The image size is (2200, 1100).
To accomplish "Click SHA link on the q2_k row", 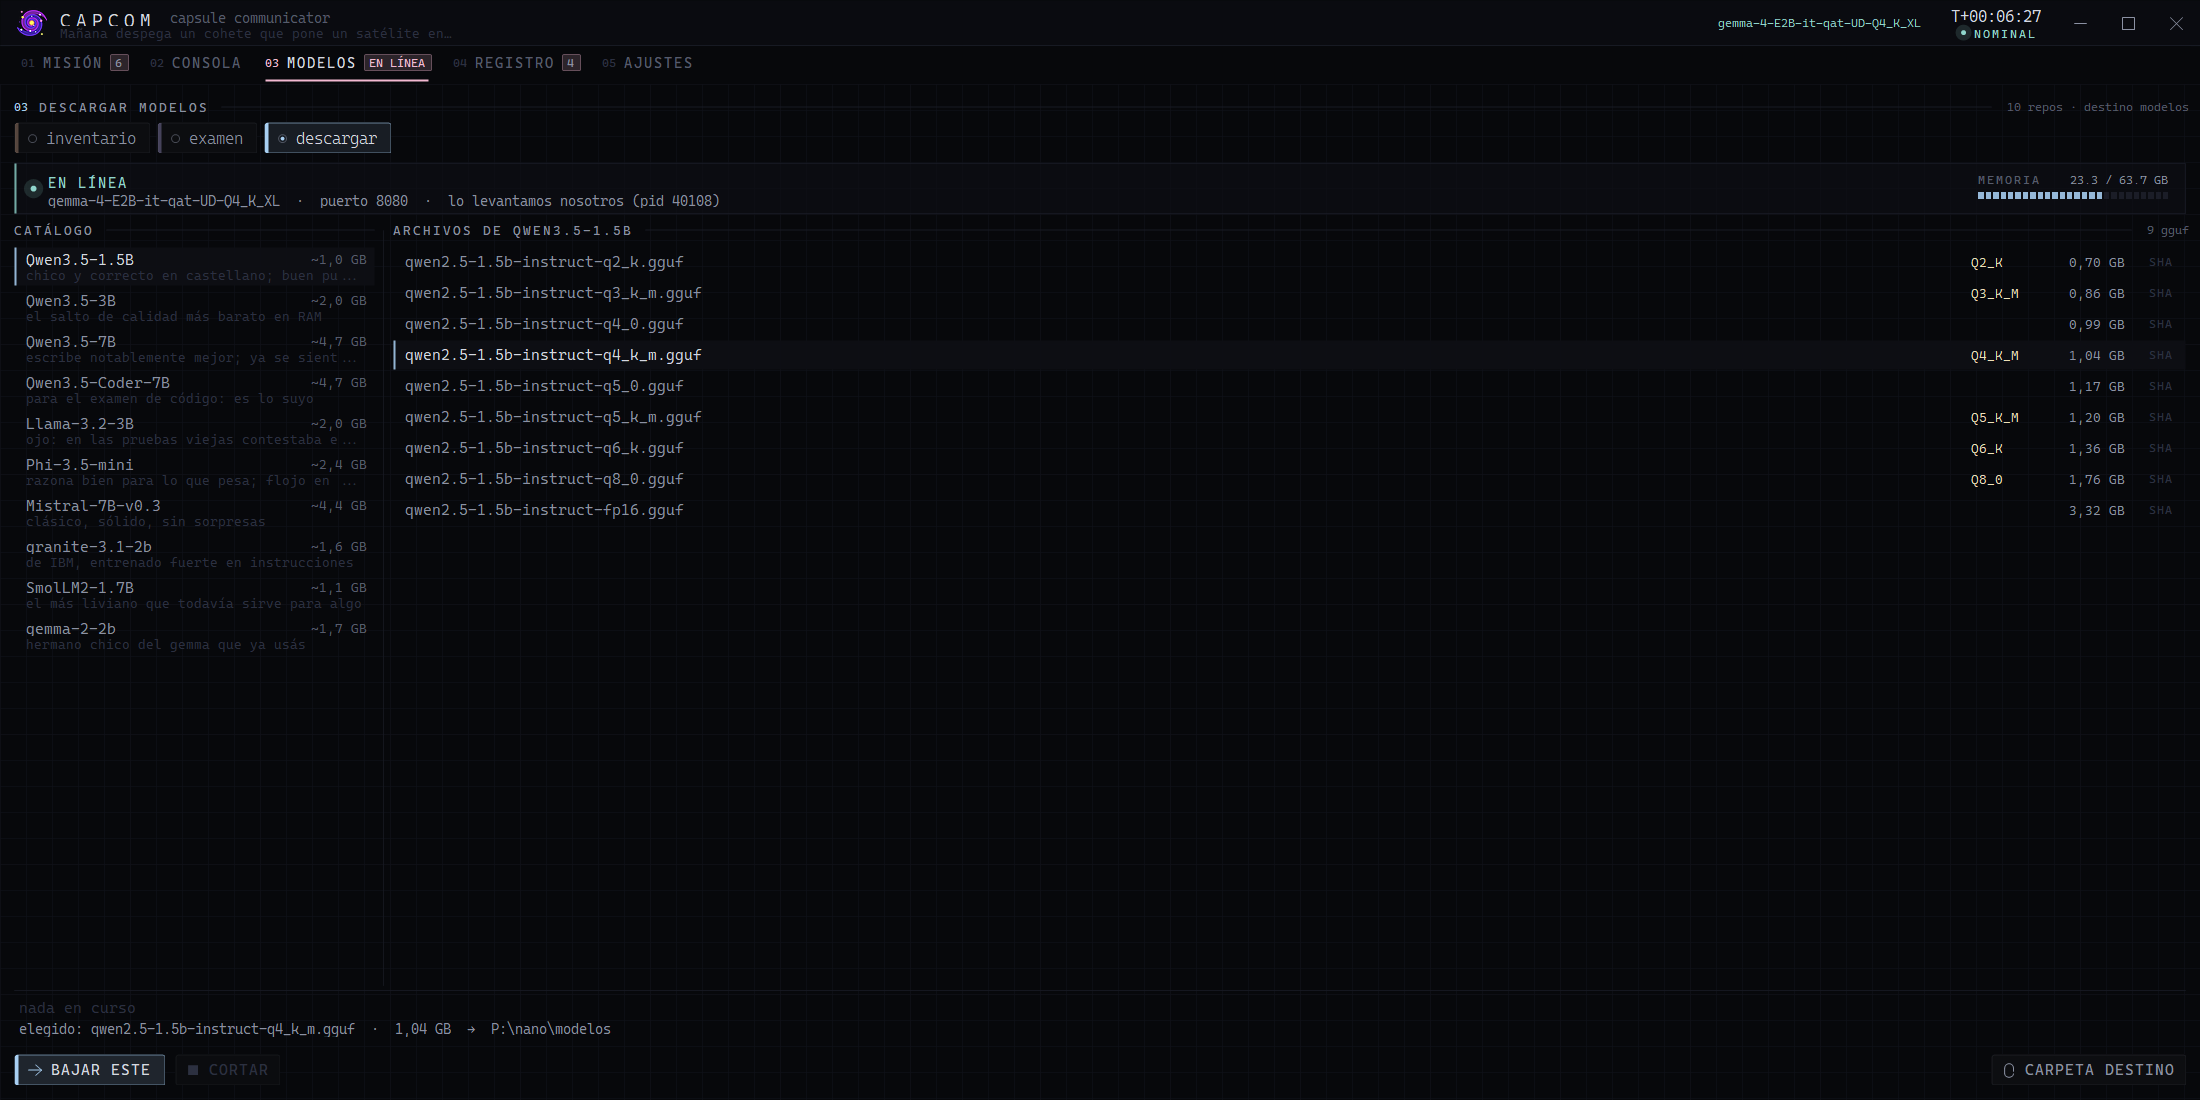I will (x=2160, y=262).
